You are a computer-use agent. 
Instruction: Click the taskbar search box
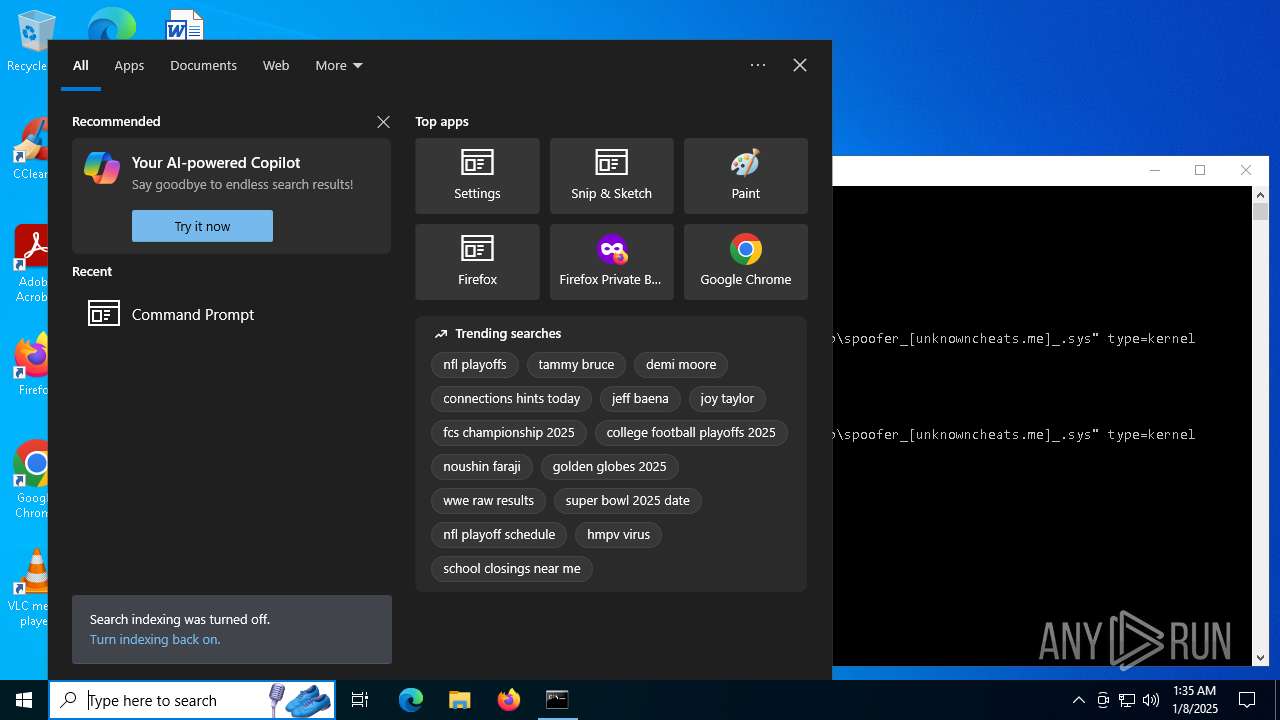click(193, 700)
